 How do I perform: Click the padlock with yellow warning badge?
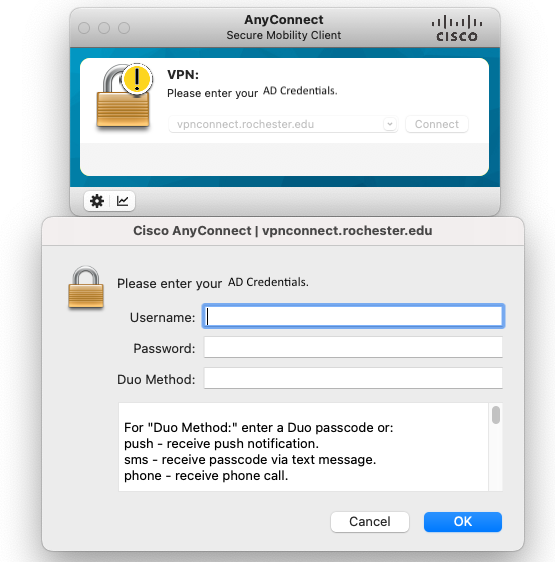pos(124,96)
